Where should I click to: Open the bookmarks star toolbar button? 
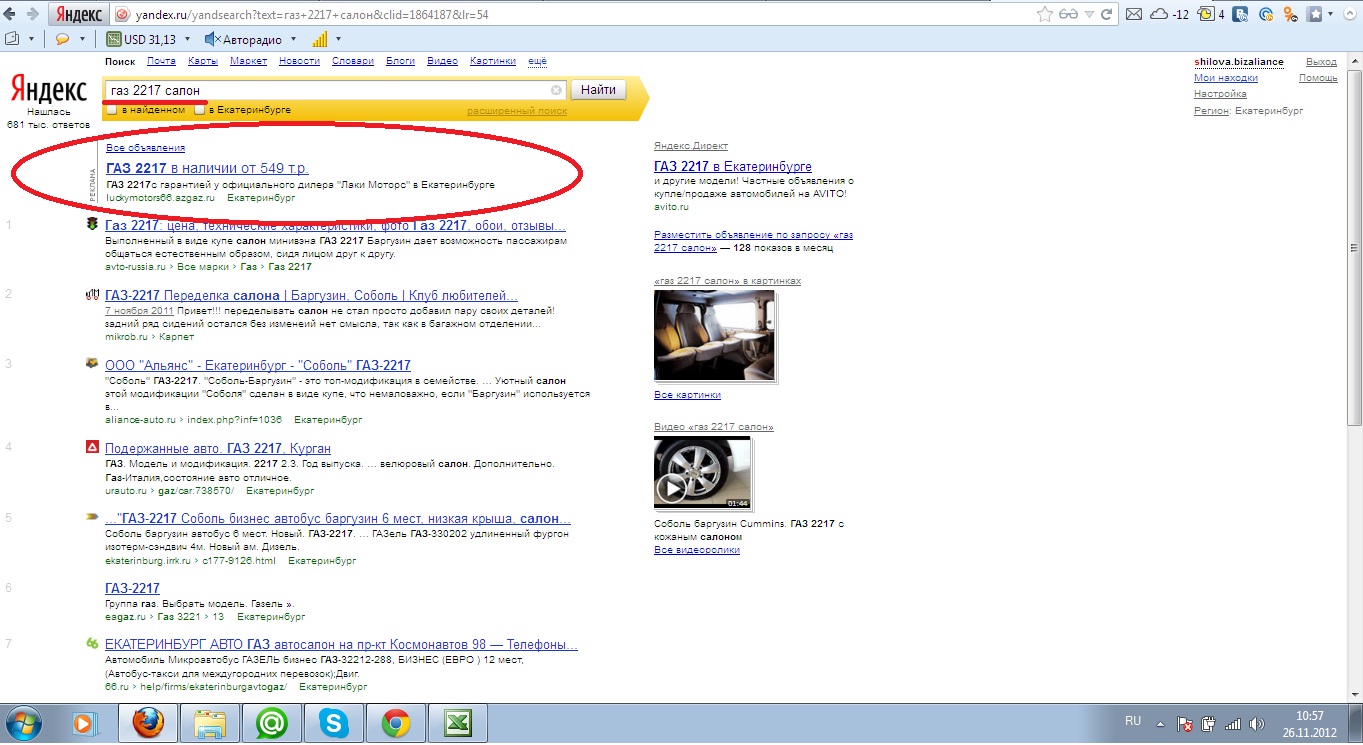pyautogui.click(x=1316, y=15)
